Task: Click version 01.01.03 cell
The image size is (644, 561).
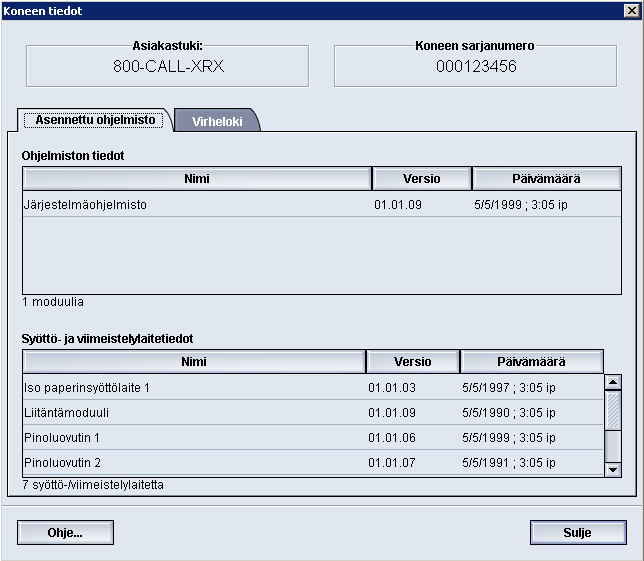Action: (392, 388)
